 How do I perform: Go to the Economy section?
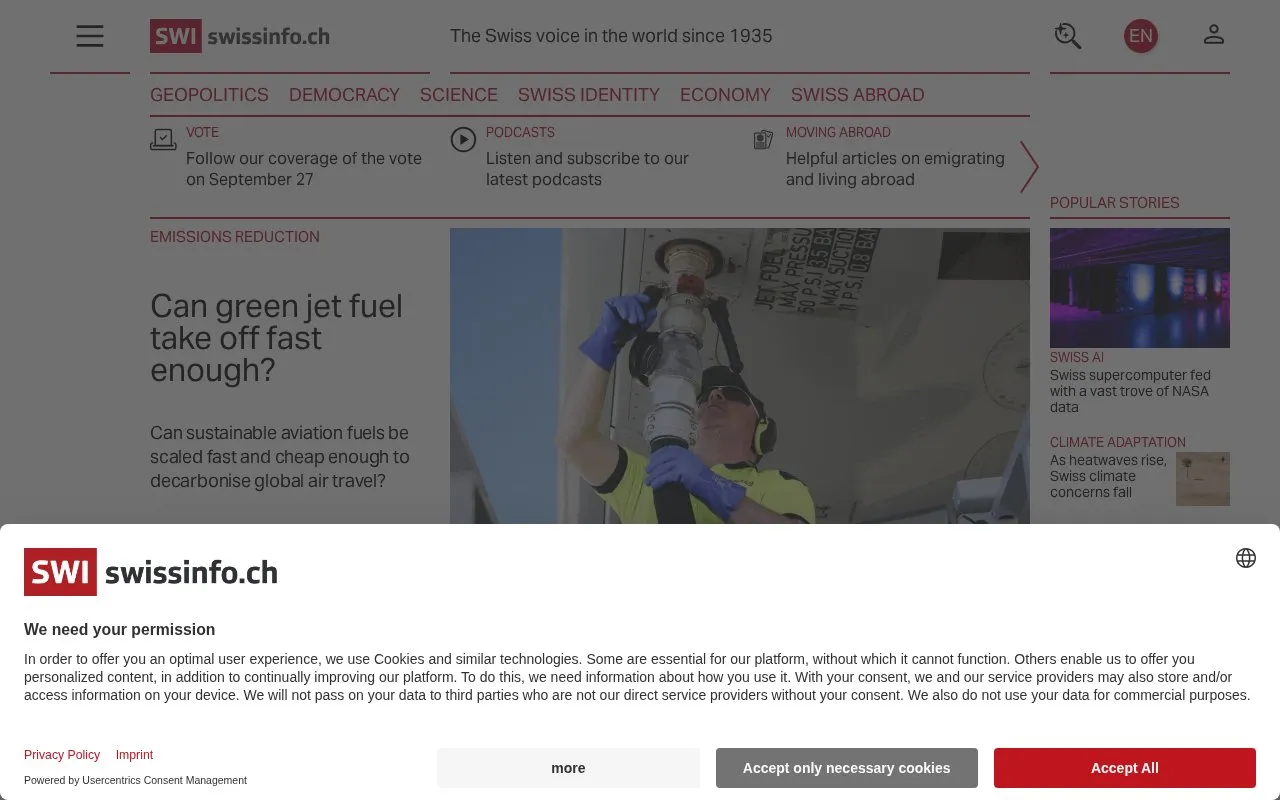coord(725,95)
